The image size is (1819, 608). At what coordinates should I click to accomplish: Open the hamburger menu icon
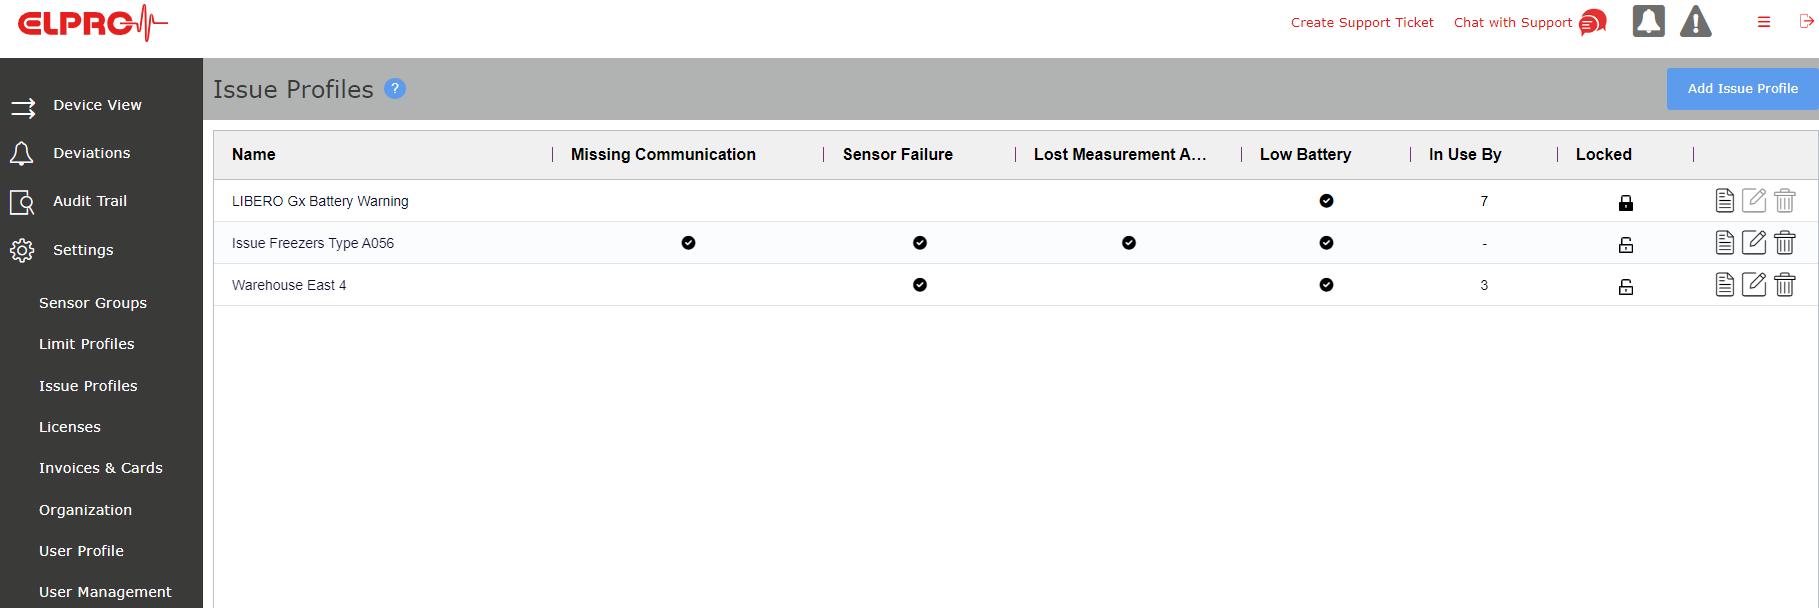1764,22
